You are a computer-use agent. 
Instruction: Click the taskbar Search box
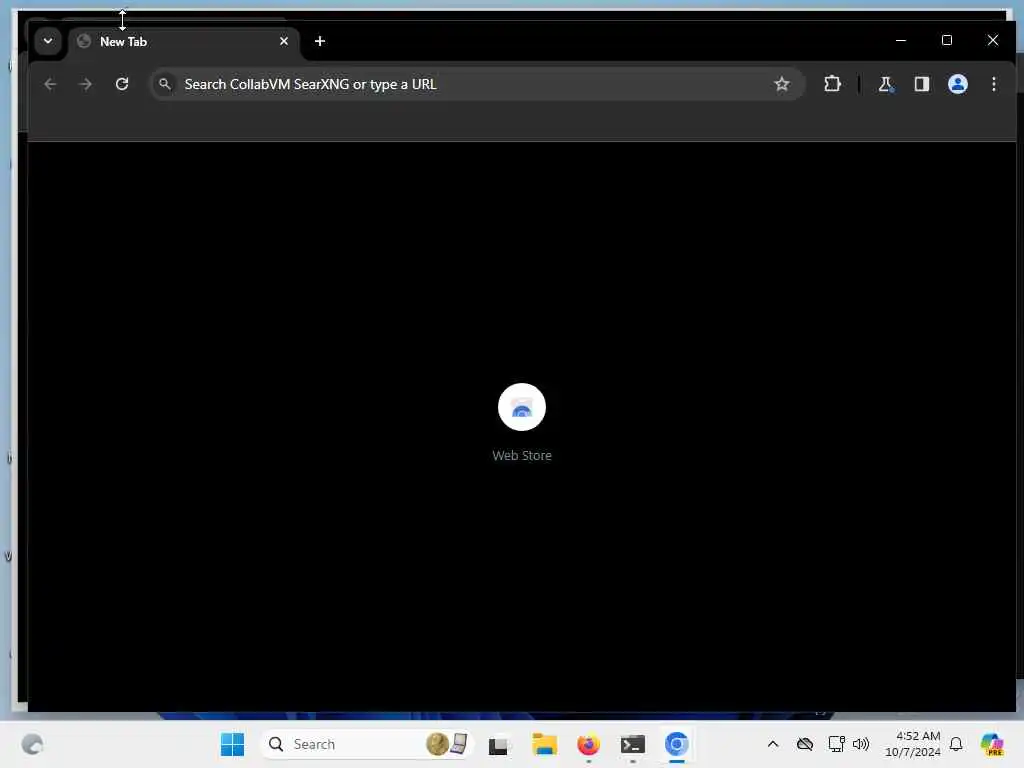pyautogui.click(x=367, y=744)
